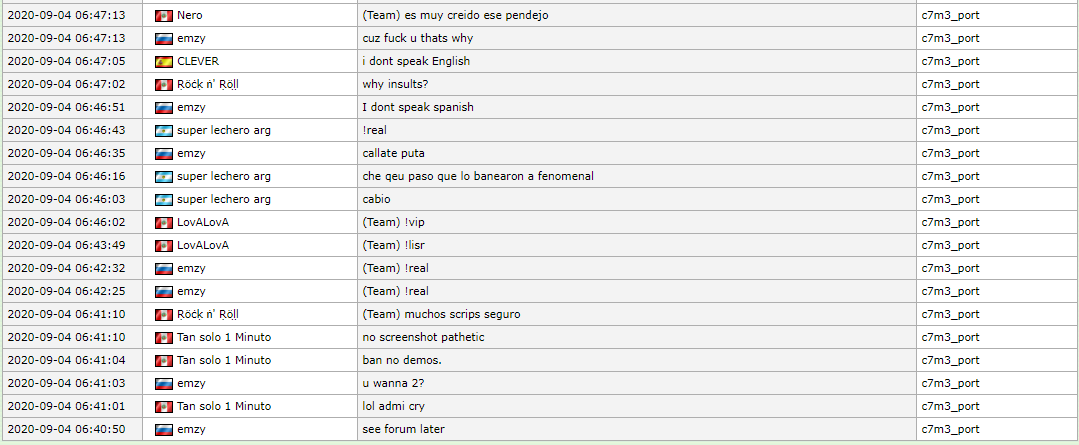Viewport: 1079px width, 445px height.
Task: Click the timestamp 2020-09-04 06:46:16
Action: pyautogui.click(x=66, y=177)
